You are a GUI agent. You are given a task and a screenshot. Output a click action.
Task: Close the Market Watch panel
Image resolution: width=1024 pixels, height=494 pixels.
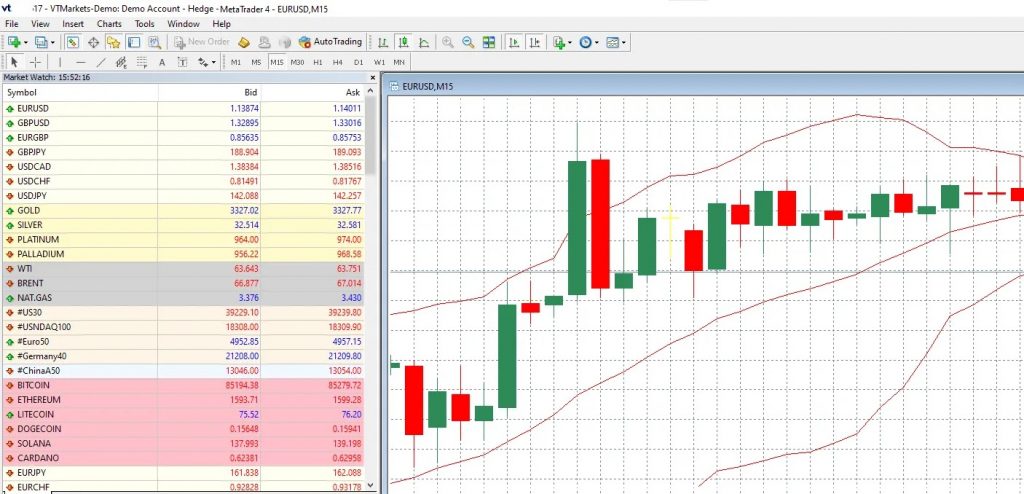click(373, 77)
